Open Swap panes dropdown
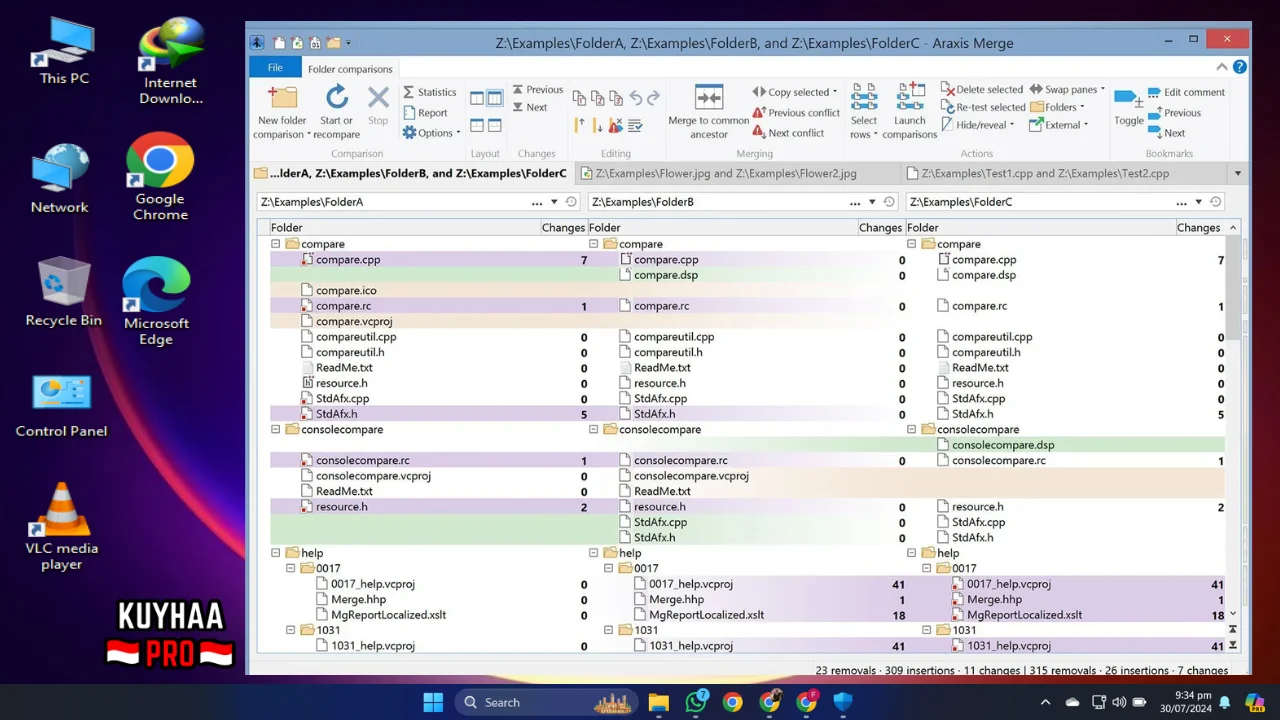Screen dimensions: 1280x720 (x=1067, y=90)
